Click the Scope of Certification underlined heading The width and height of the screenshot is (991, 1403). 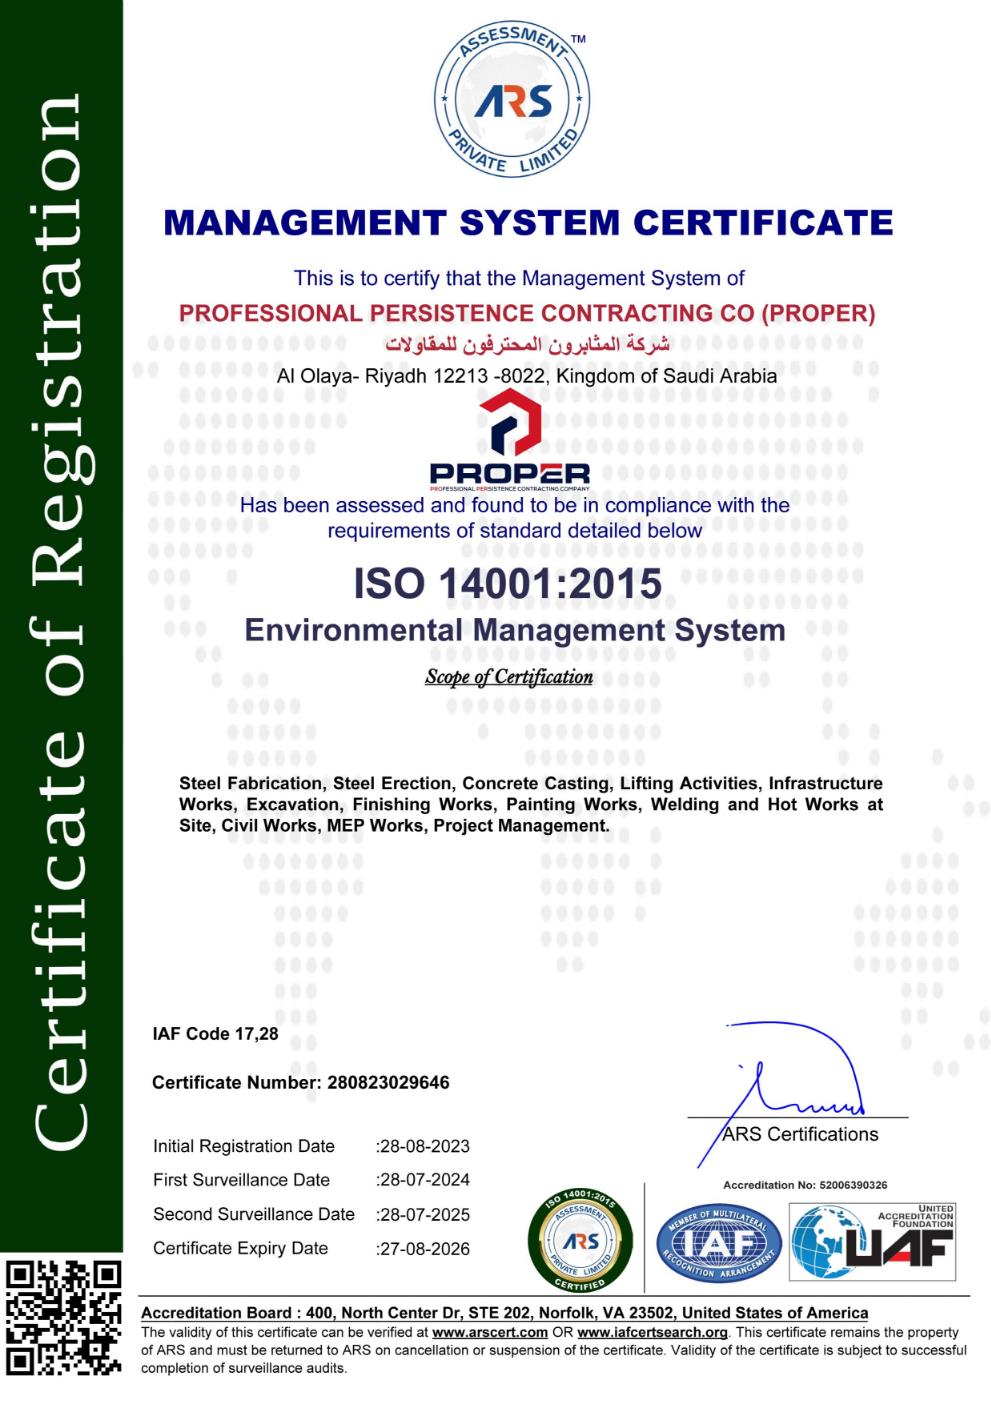click(x=508, y=677)
